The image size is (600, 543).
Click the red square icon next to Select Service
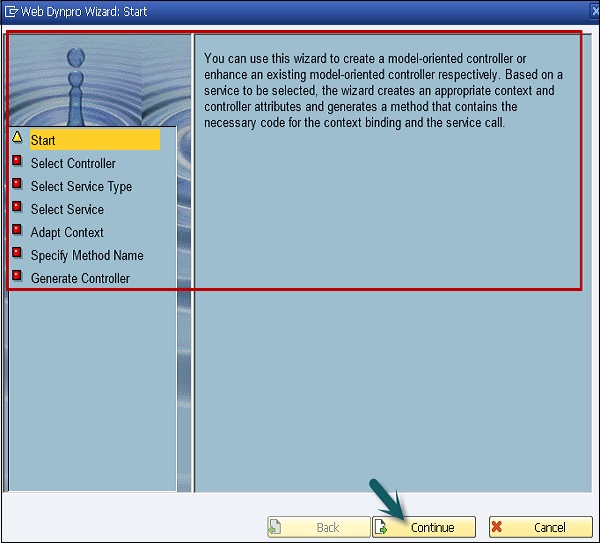click(x=17, y=207)
